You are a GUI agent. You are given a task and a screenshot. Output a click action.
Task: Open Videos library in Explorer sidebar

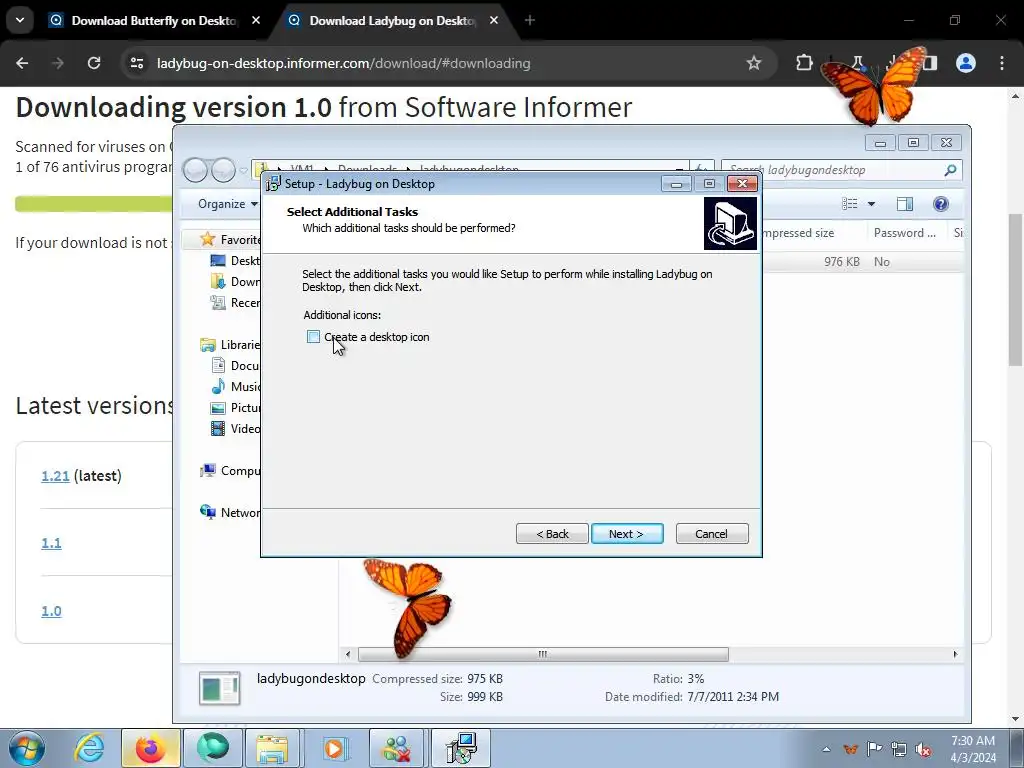pyautogui.click(x=235, y=428)
